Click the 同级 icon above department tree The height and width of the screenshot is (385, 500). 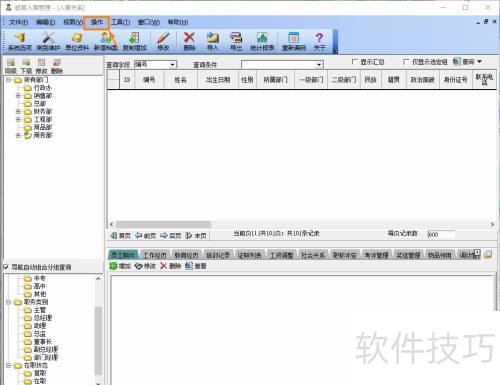tap(11, 66)
